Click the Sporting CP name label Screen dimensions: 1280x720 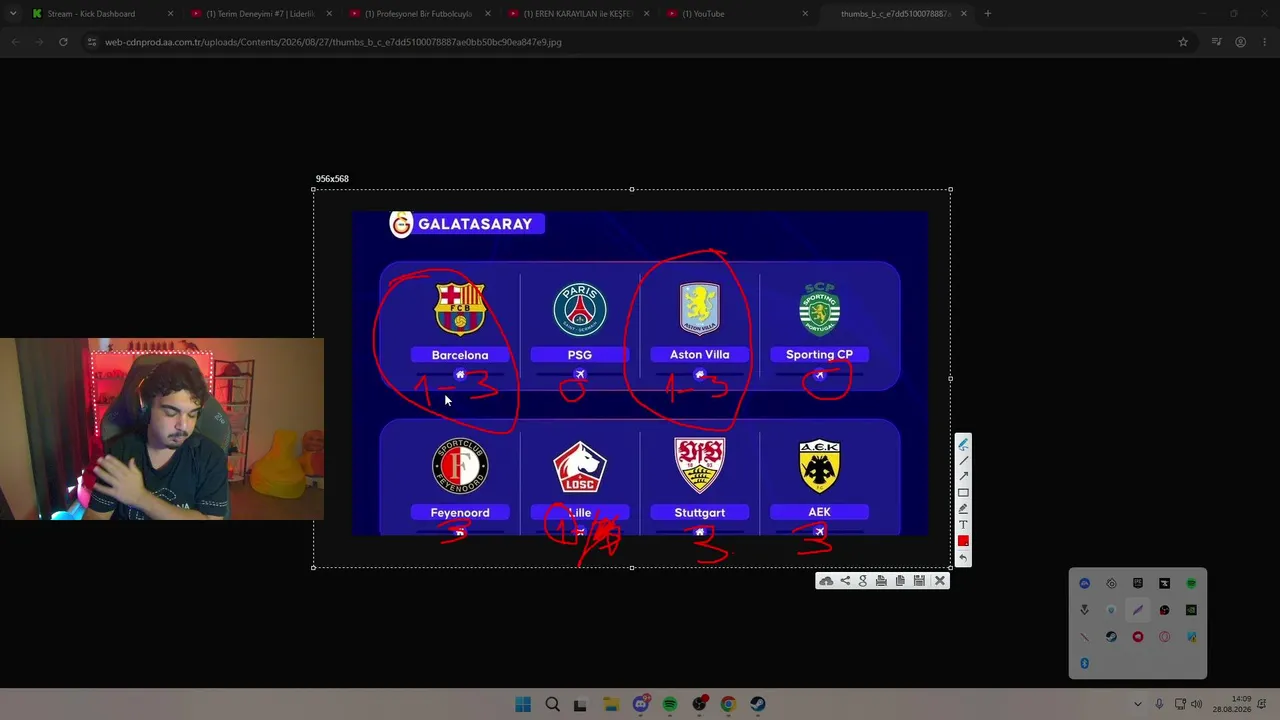[819, 354]
